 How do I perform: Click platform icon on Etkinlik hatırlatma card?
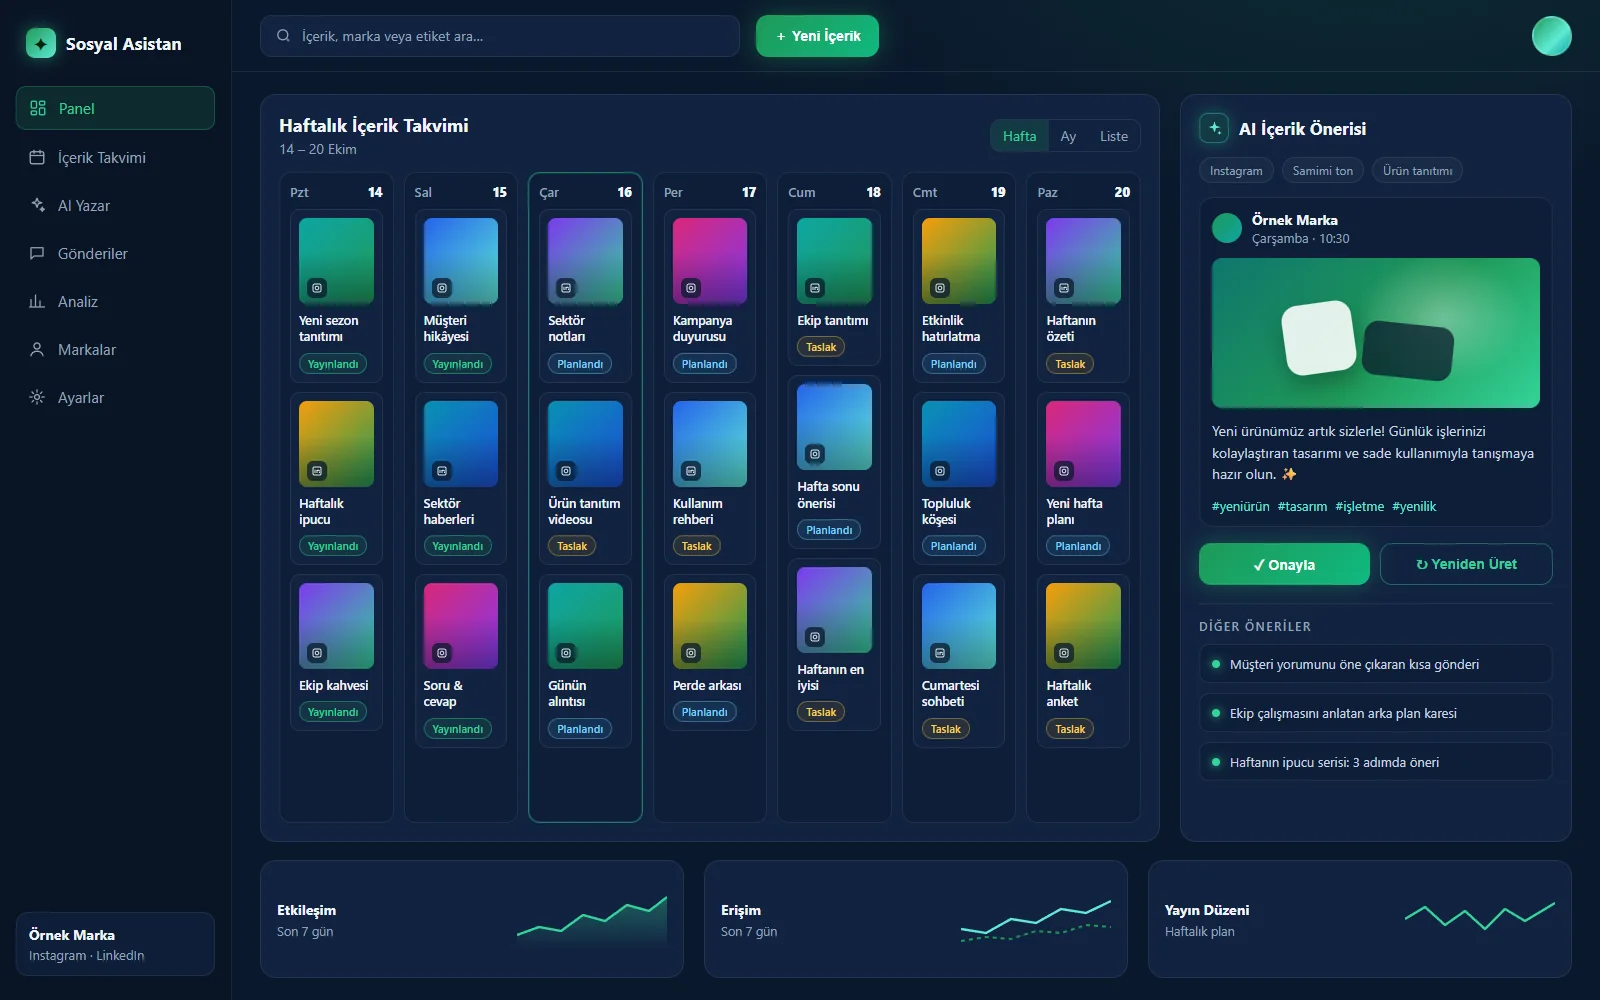[x=939, y=288]
